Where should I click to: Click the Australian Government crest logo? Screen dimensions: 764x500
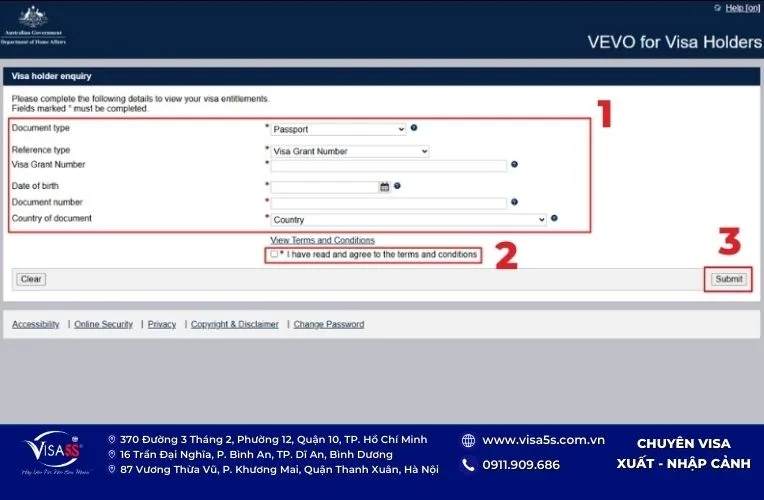click(x=33, y=25)
